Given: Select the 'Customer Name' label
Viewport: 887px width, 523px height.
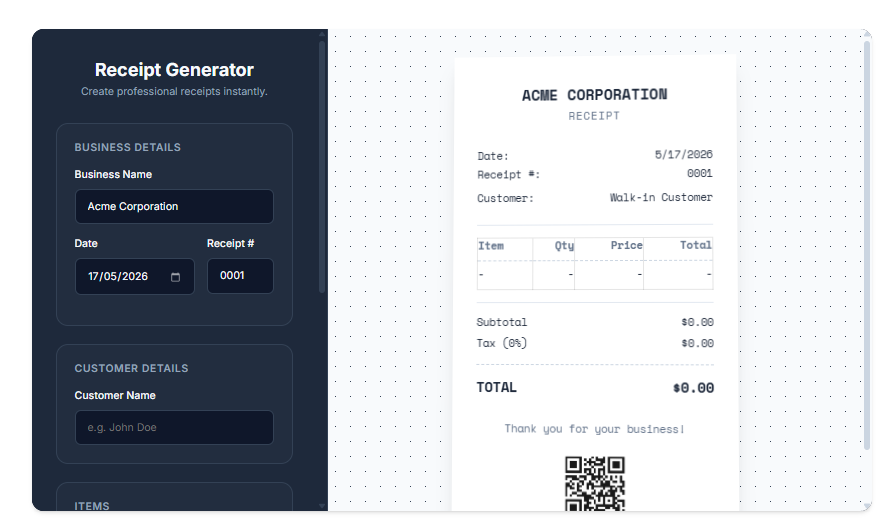Looking at the screenshot, I should coord(115,395).
